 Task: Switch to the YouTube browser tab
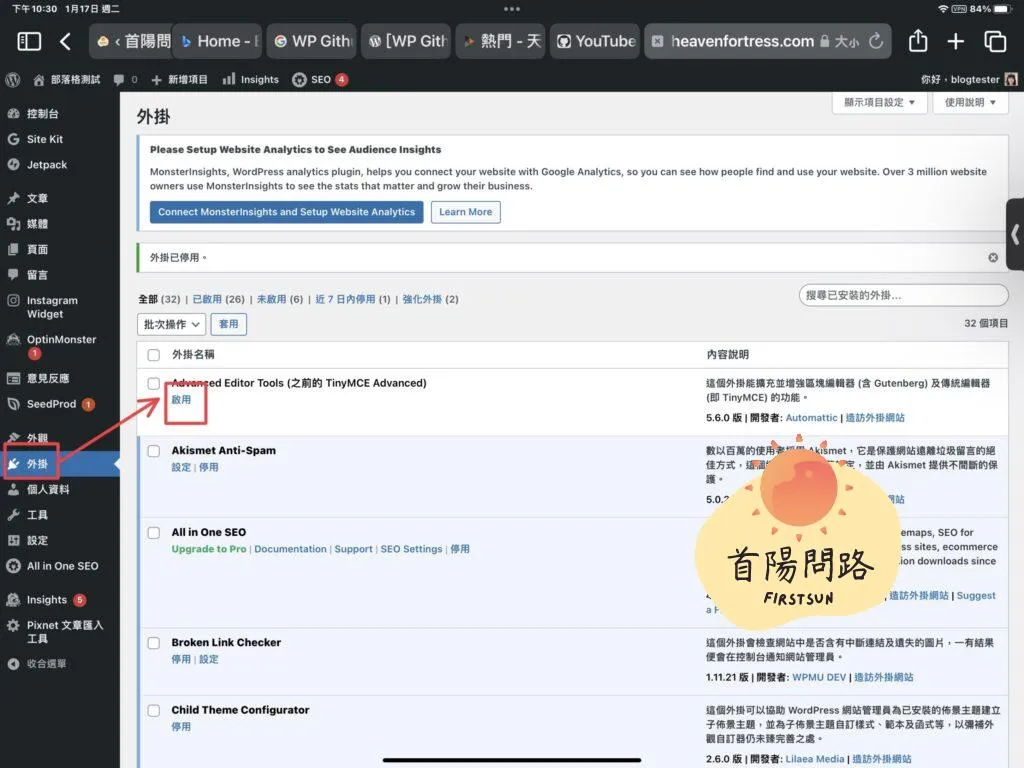click(x=596, y=41)
